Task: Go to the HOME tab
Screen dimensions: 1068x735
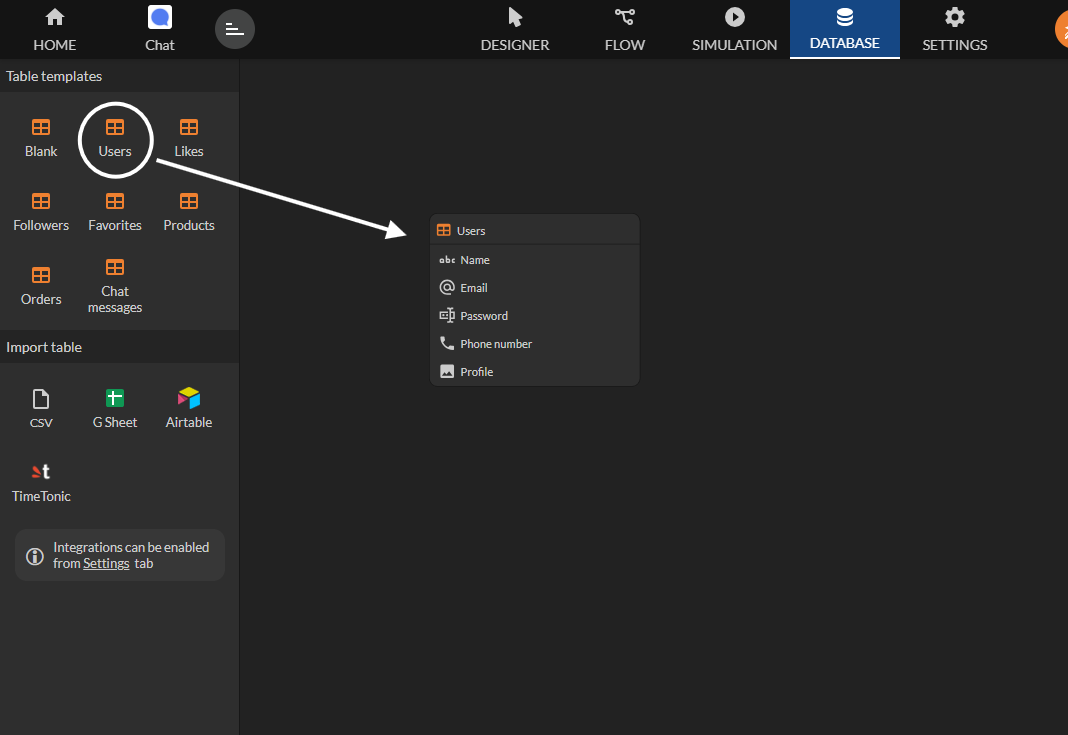Action: pyautogui.click(x=54, y=29)
